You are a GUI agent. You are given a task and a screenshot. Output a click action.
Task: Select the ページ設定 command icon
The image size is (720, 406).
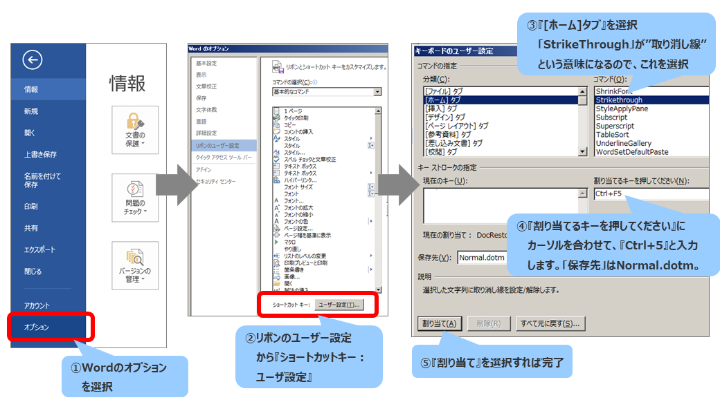(276, 228)
